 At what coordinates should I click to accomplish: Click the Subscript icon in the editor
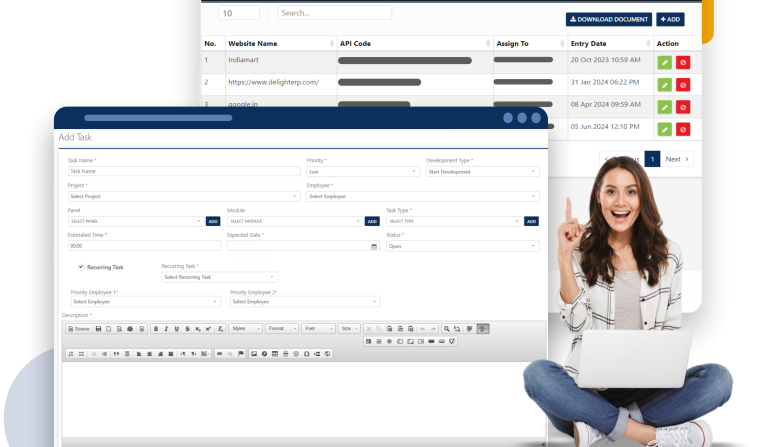[x=198, y=329]
